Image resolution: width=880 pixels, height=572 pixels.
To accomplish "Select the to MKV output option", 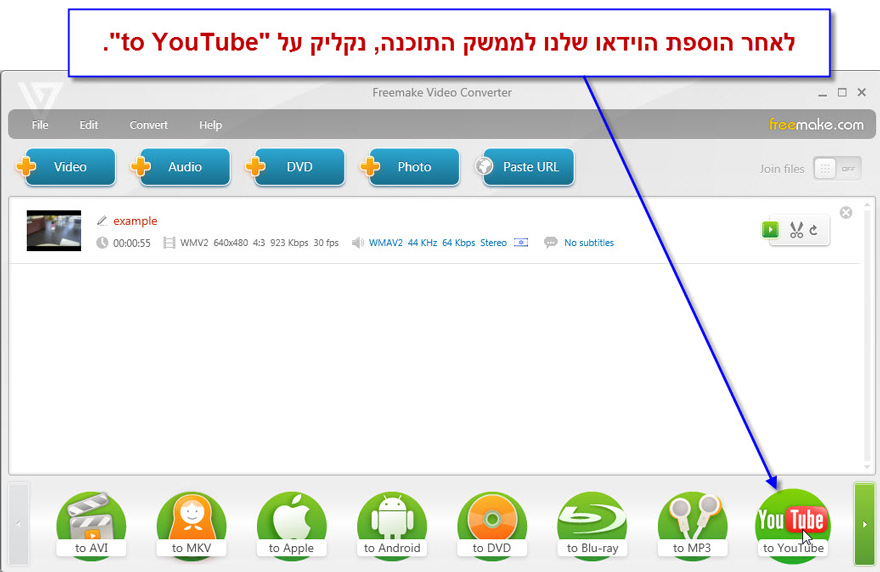I will tap(191, 525).
